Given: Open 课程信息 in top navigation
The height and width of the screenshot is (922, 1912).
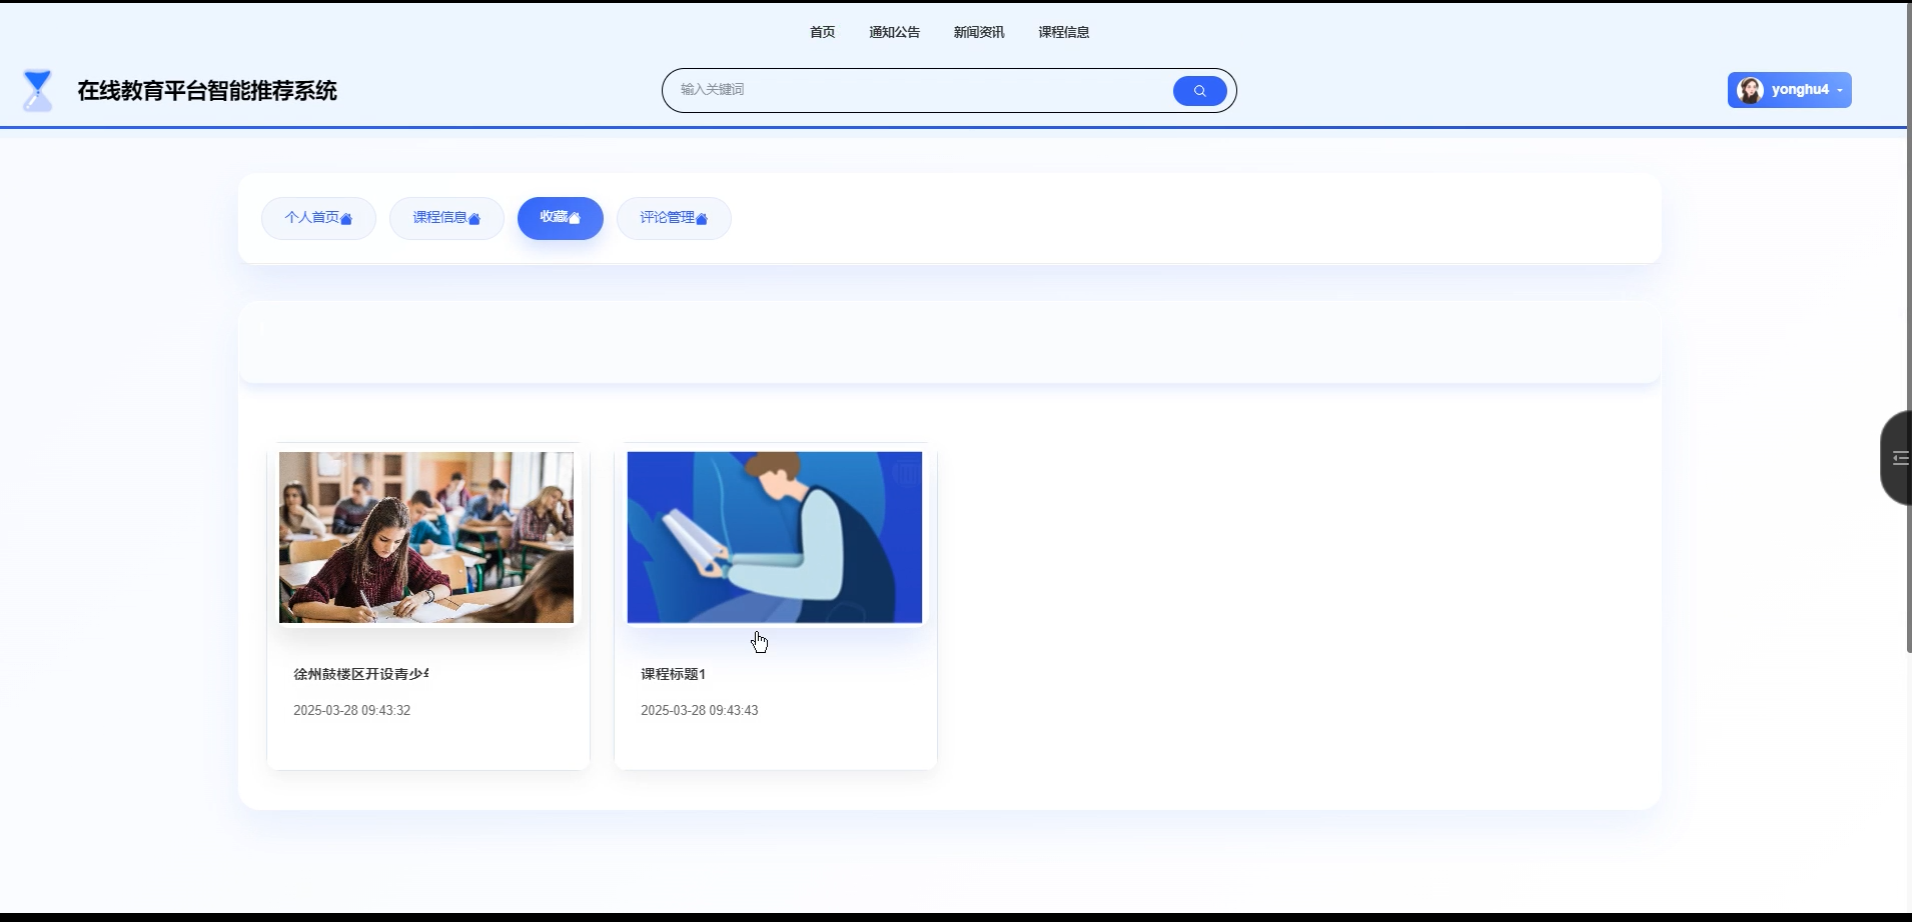Looking at the screenshot, I should [x=1063, y=32].
